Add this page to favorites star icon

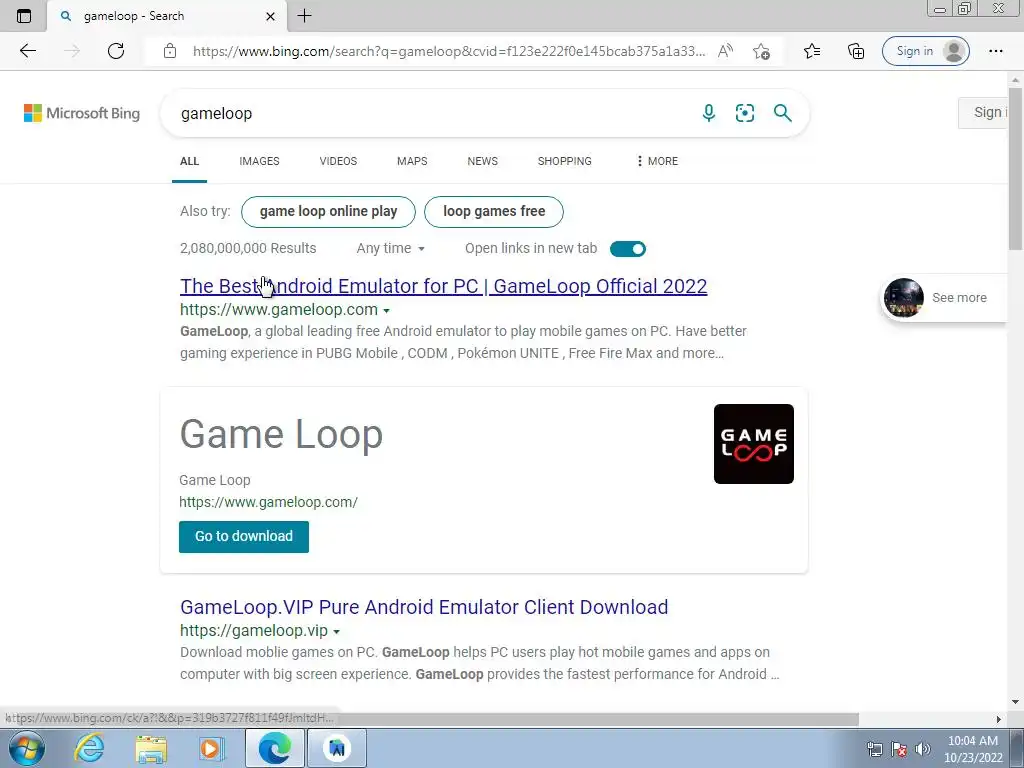tap(761, 51)
